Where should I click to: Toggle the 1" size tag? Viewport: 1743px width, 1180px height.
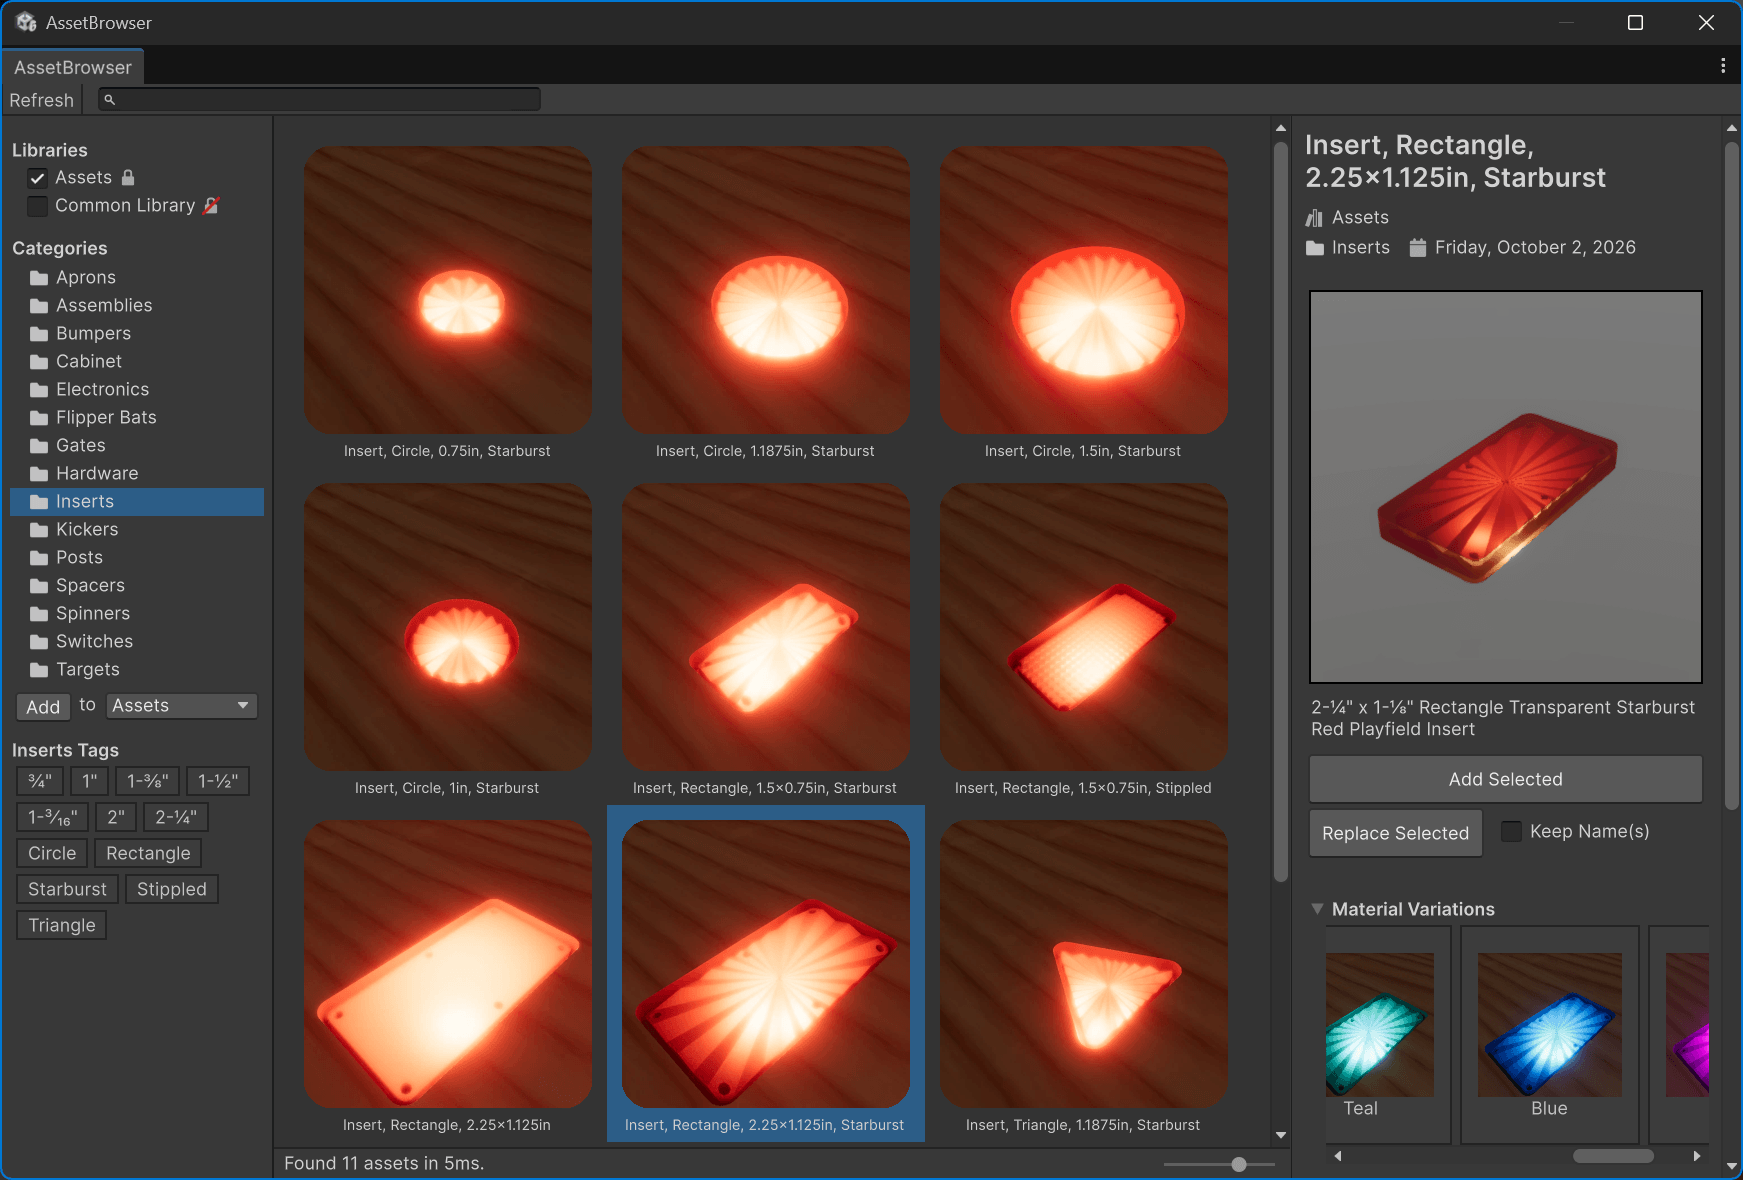[90, 781]
